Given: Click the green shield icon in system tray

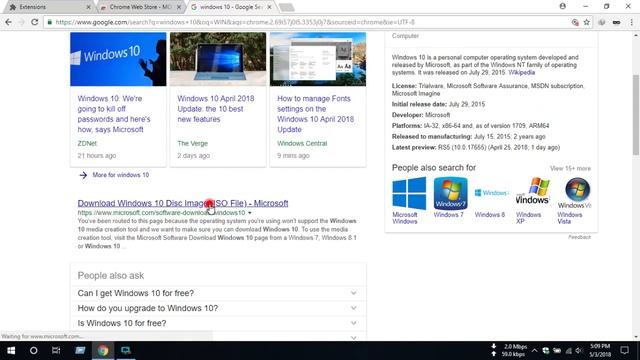Looking at the screenshot, I should [x=546, y=351].
